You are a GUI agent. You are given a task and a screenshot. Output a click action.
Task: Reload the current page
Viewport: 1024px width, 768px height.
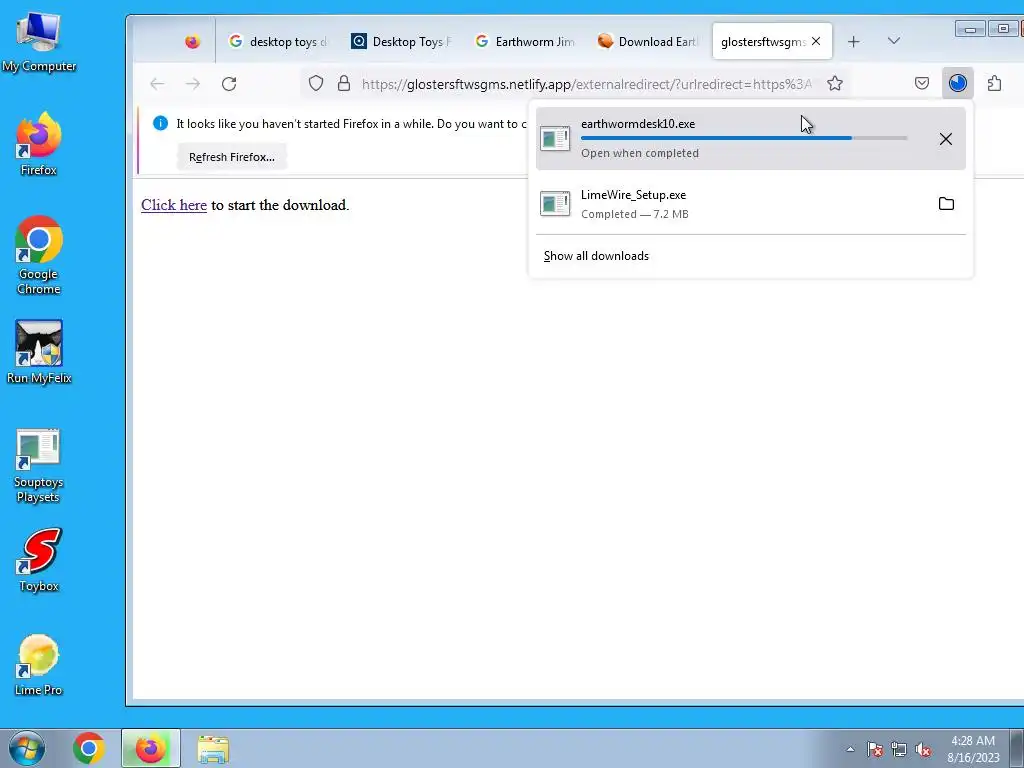pyautogui.click(x=229, y=84)
